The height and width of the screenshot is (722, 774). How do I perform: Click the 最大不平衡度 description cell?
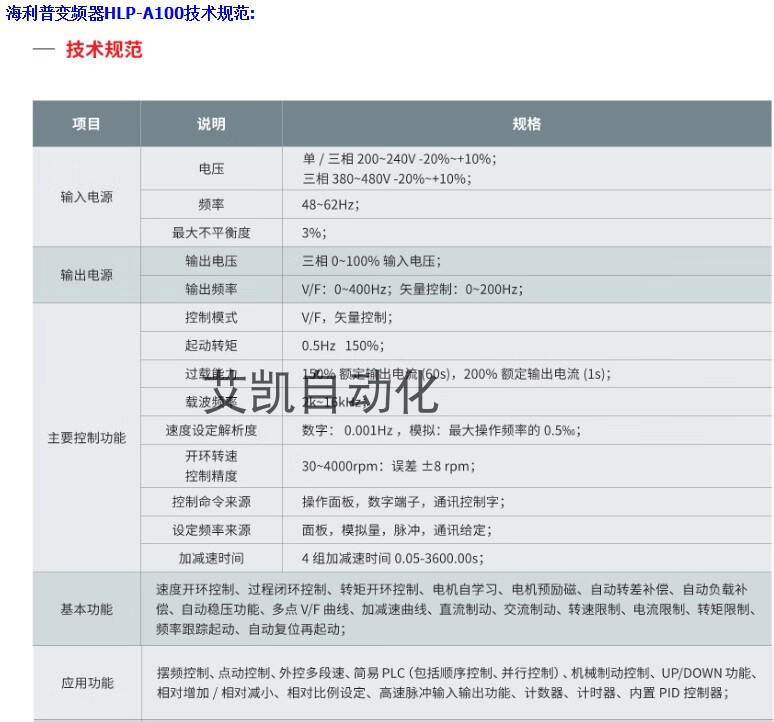pyautogui.click(x=211, y=233)
